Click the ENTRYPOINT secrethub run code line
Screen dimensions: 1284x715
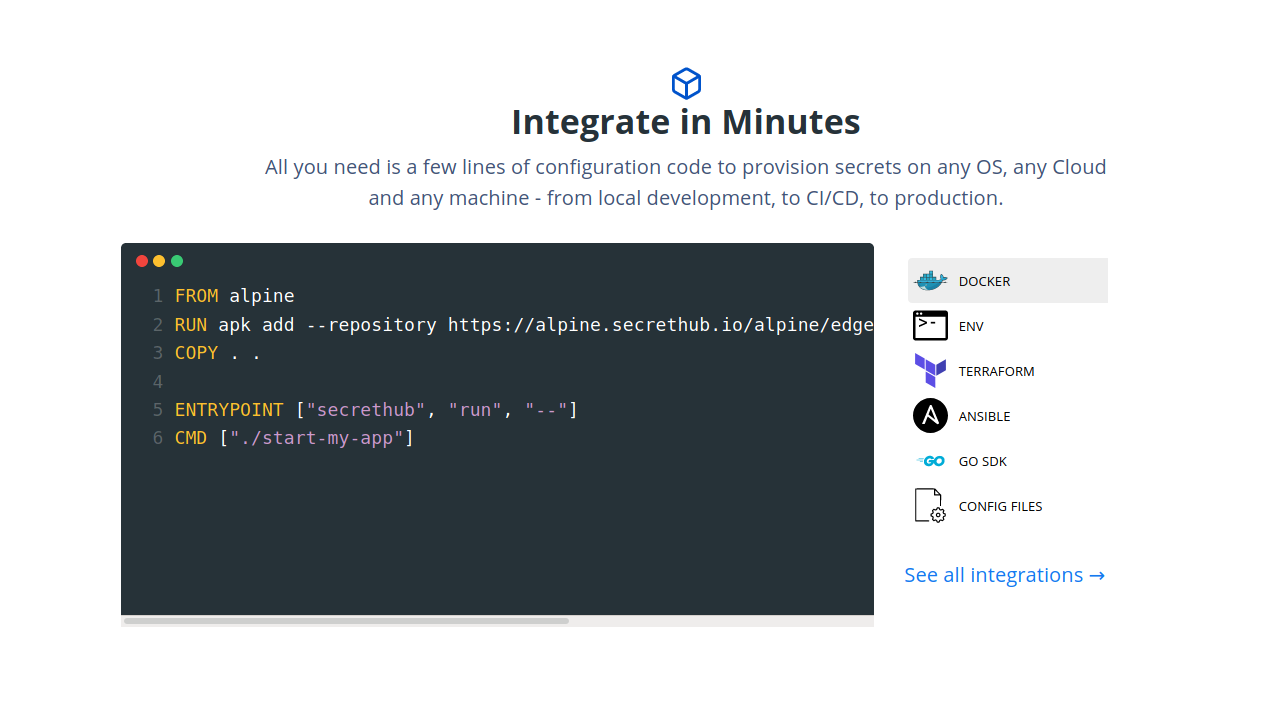coord(376,410)
